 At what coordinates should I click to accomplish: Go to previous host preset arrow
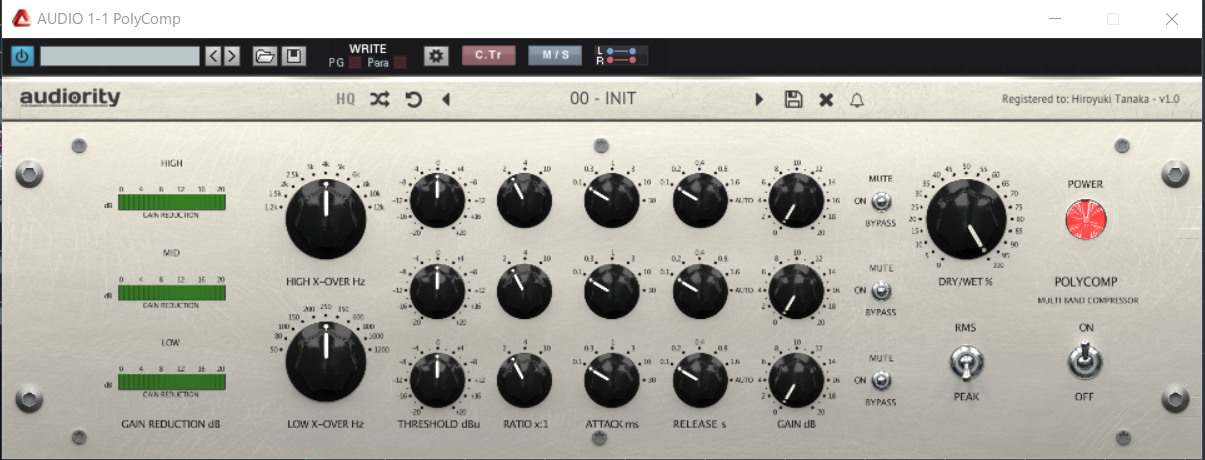pyautogui.click(x=213, y=56)
